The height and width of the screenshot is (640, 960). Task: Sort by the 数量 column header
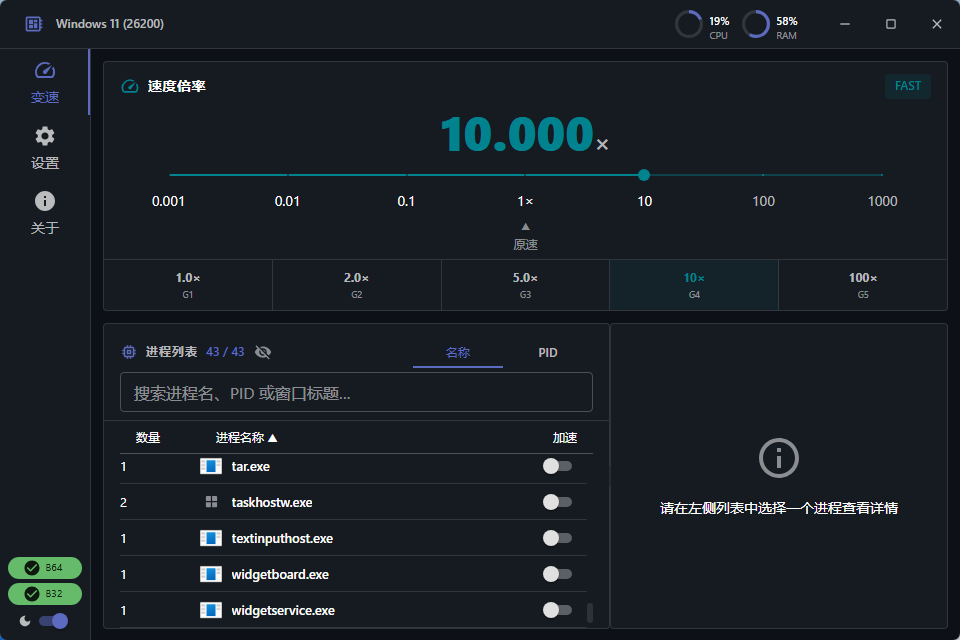point(148,438)
